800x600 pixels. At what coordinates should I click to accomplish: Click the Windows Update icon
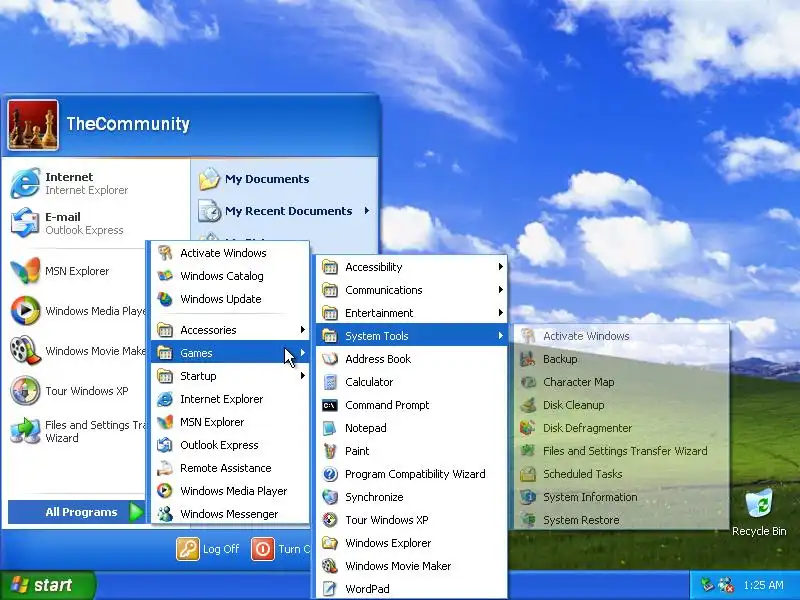tap(165, 299)
